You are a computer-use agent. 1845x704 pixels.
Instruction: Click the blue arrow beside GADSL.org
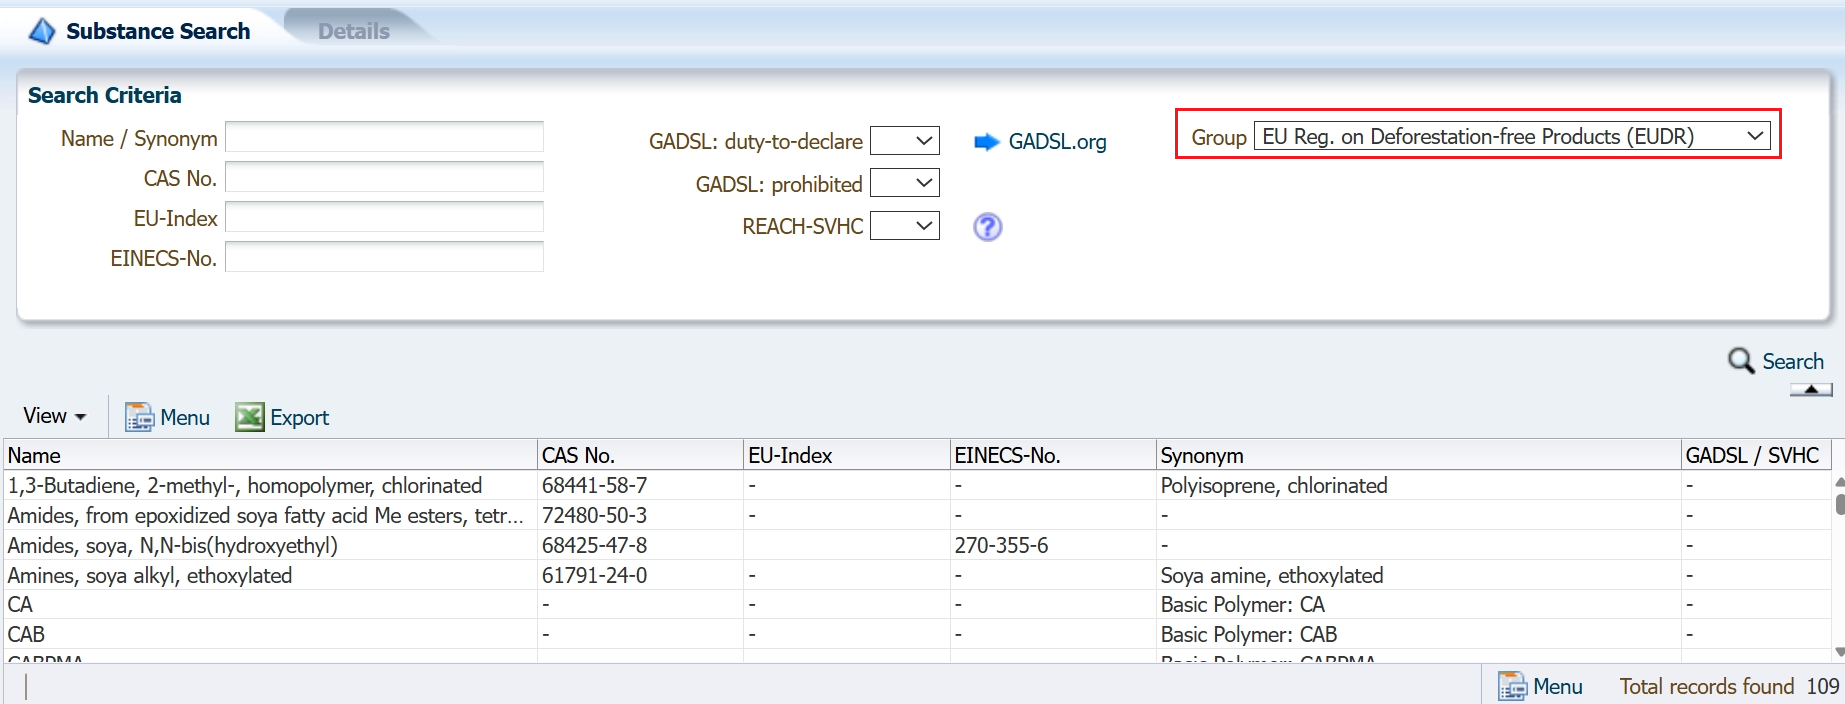(986, 142)
